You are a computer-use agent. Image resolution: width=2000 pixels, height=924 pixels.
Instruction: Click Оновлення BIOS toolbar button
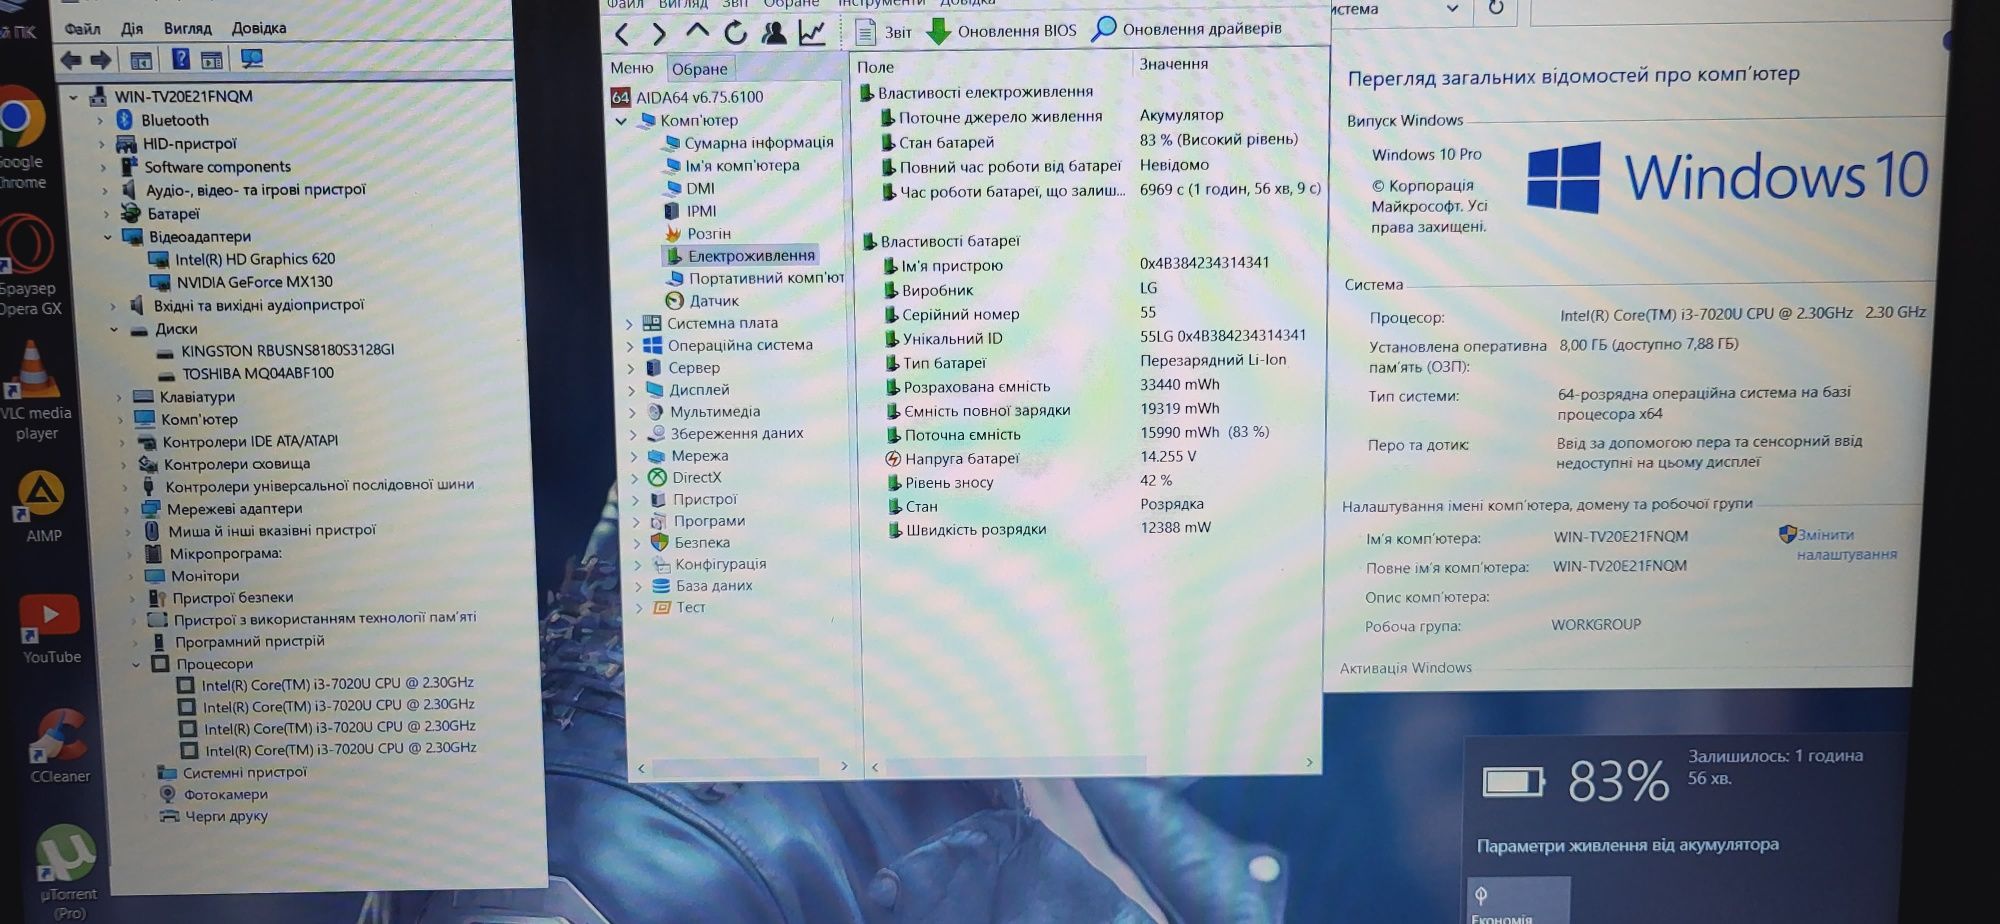click(x=1001, y=31)
